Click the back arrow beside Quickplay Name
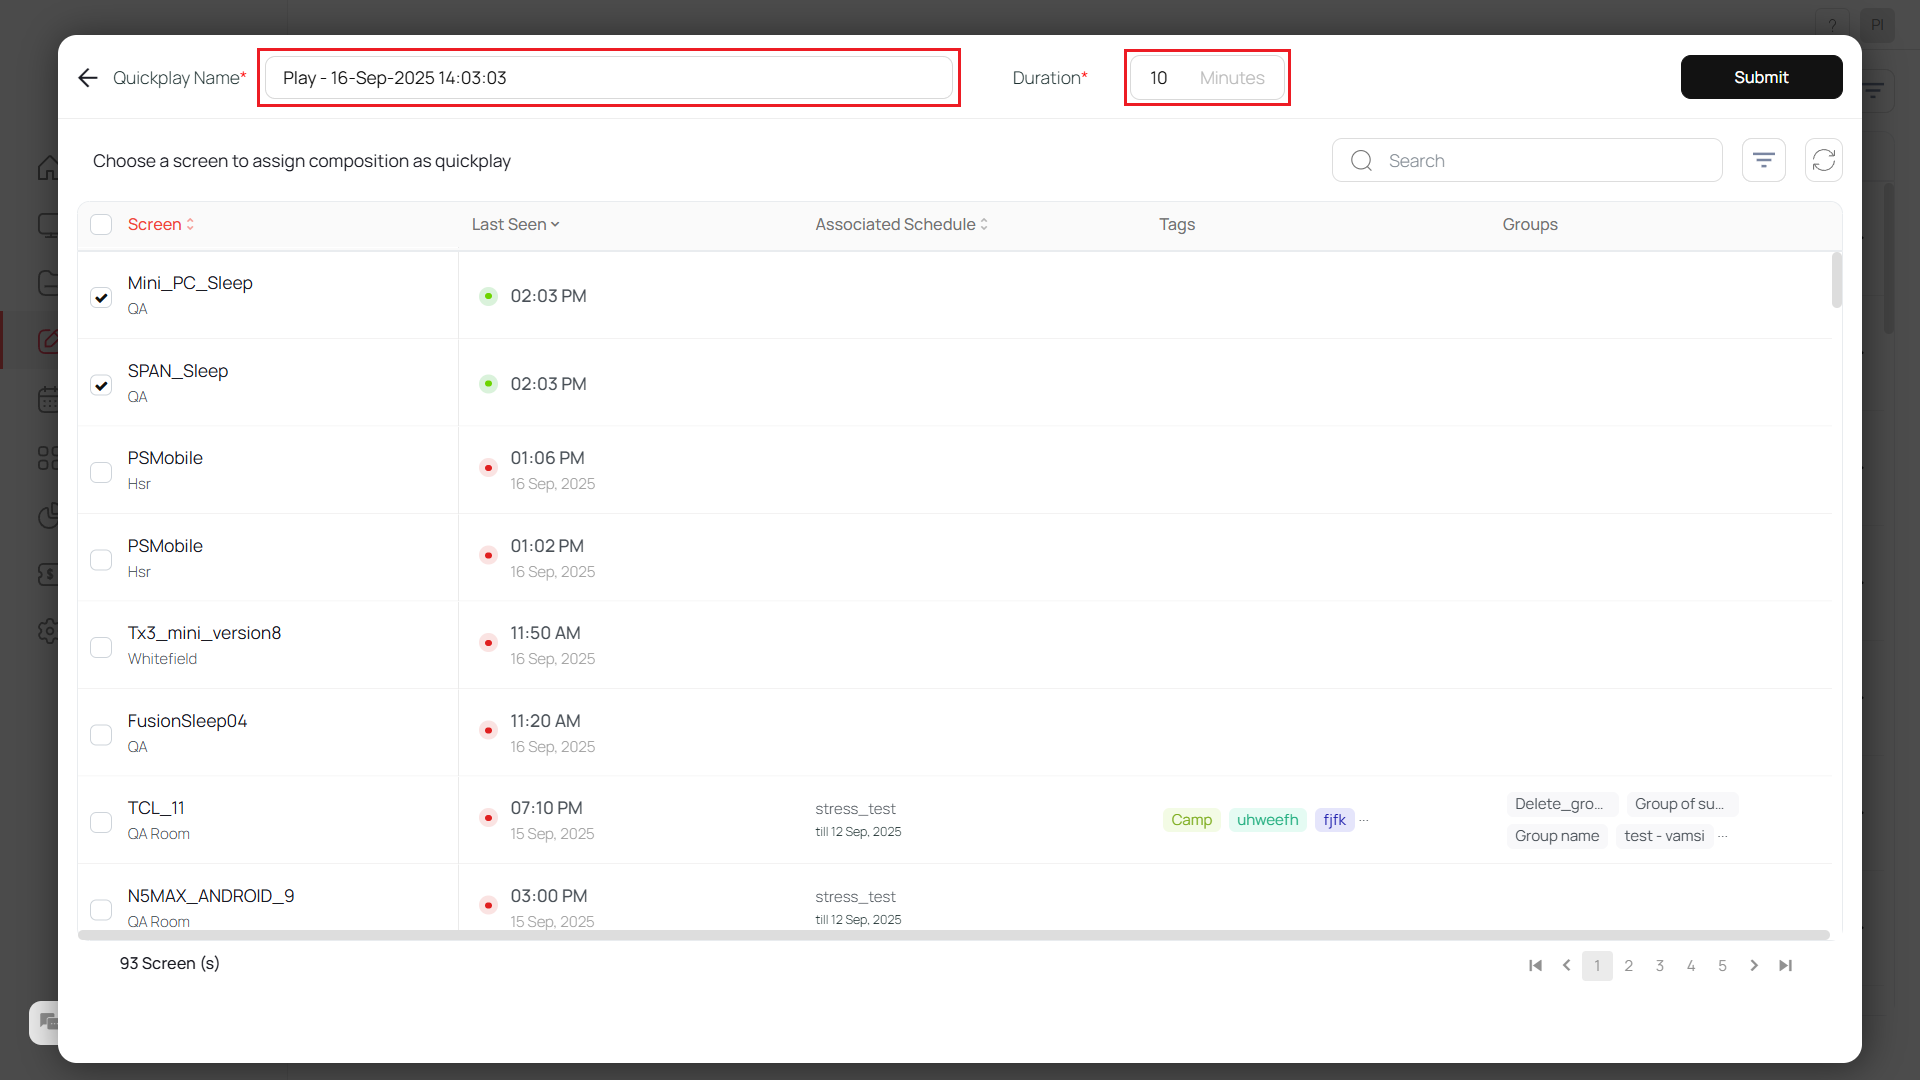The width and height of the screenshot is (1920, 1080). click(88, 78)
